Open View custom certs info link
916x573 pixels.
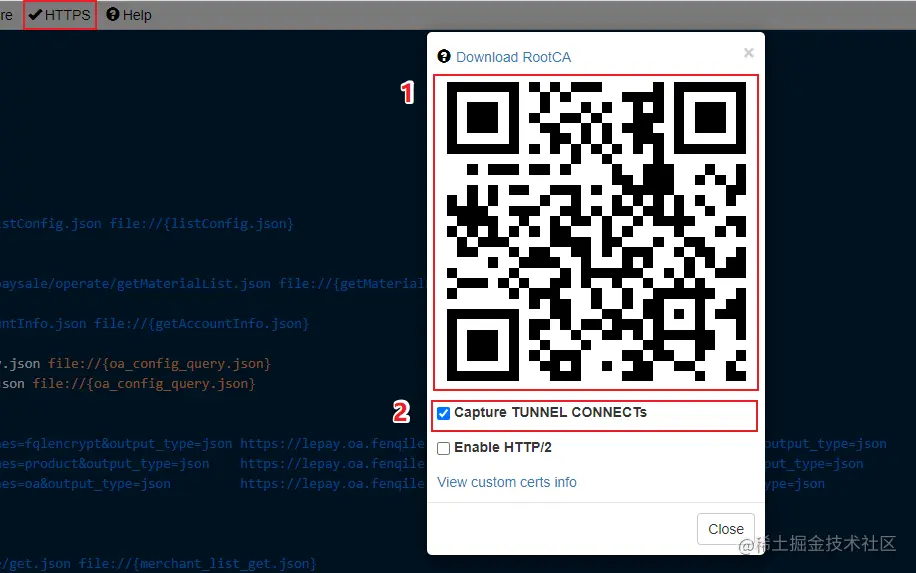[506, 482]
